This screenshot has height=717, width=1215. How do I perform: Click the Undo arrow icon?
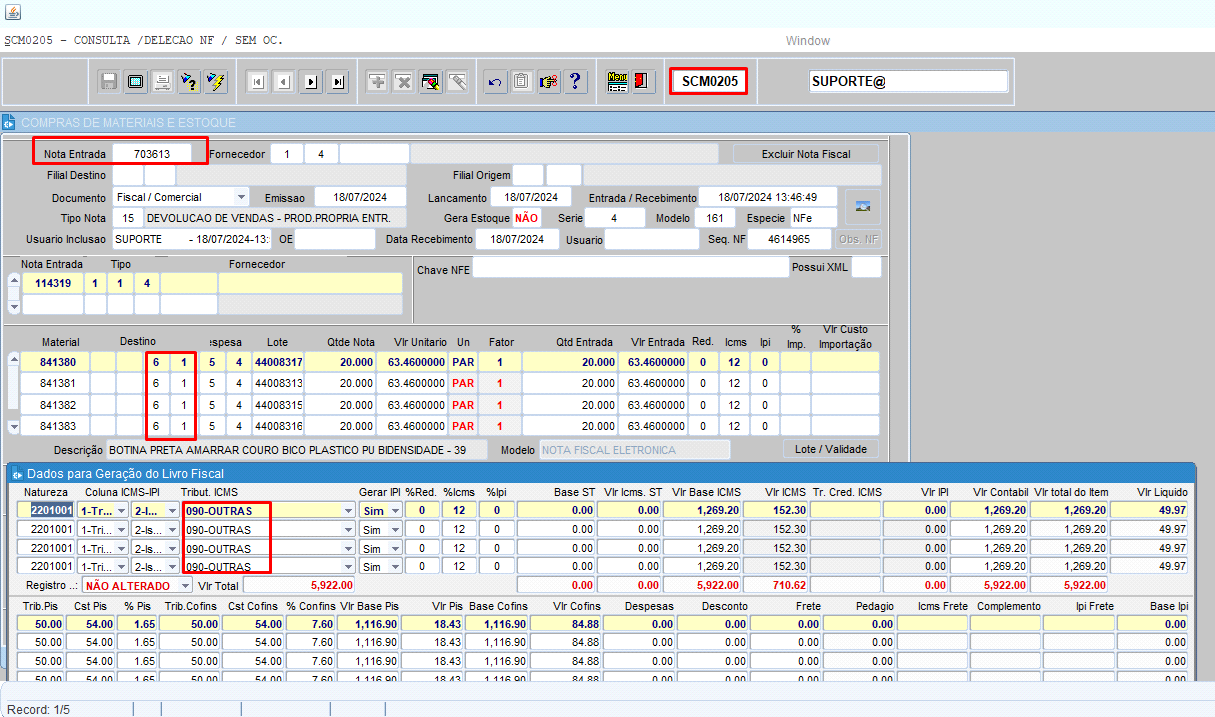[x=494, y=82]
